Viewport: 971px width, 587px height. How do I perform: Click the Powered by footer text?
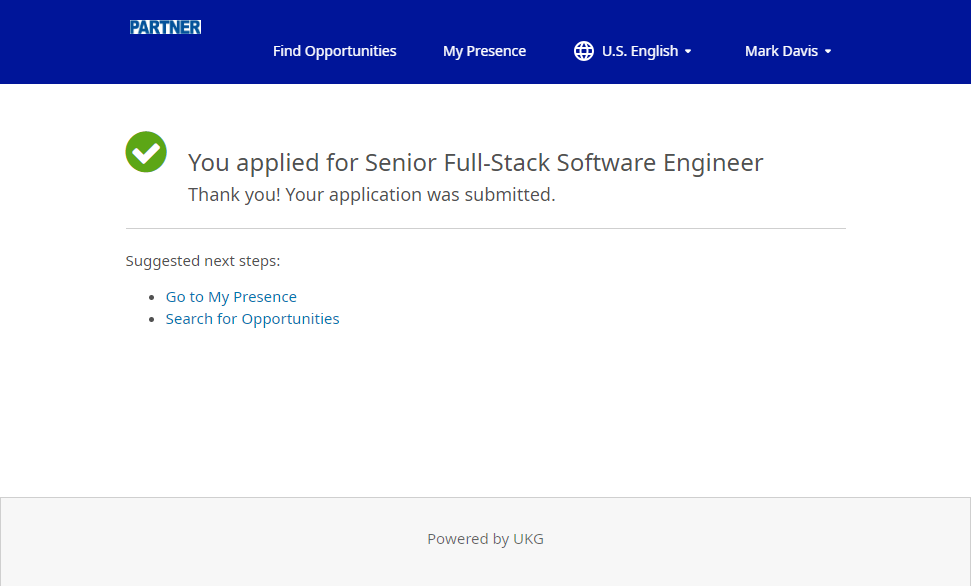click(x=467, y=539)
